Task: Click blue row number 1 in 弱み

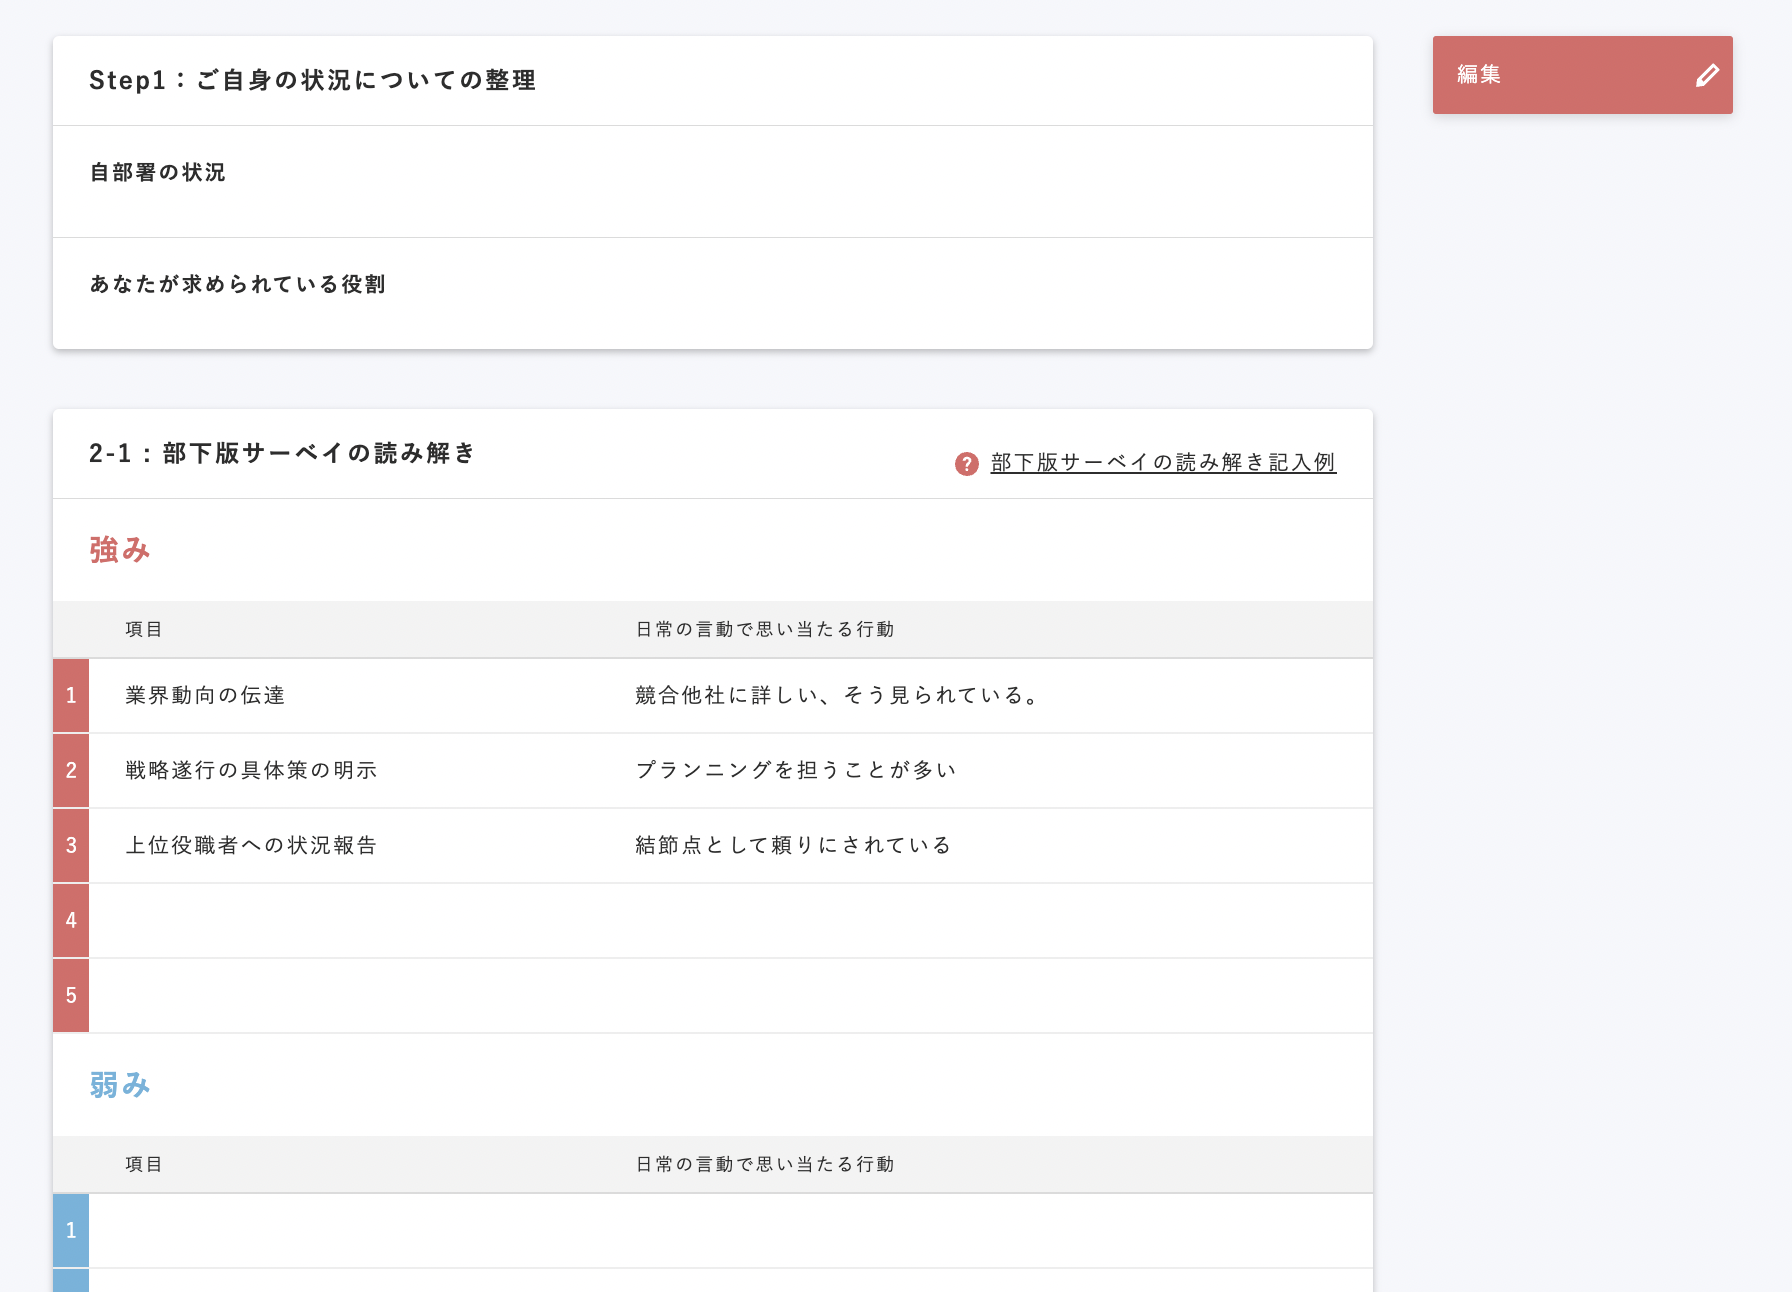Action: click(x=71, y=1230)
